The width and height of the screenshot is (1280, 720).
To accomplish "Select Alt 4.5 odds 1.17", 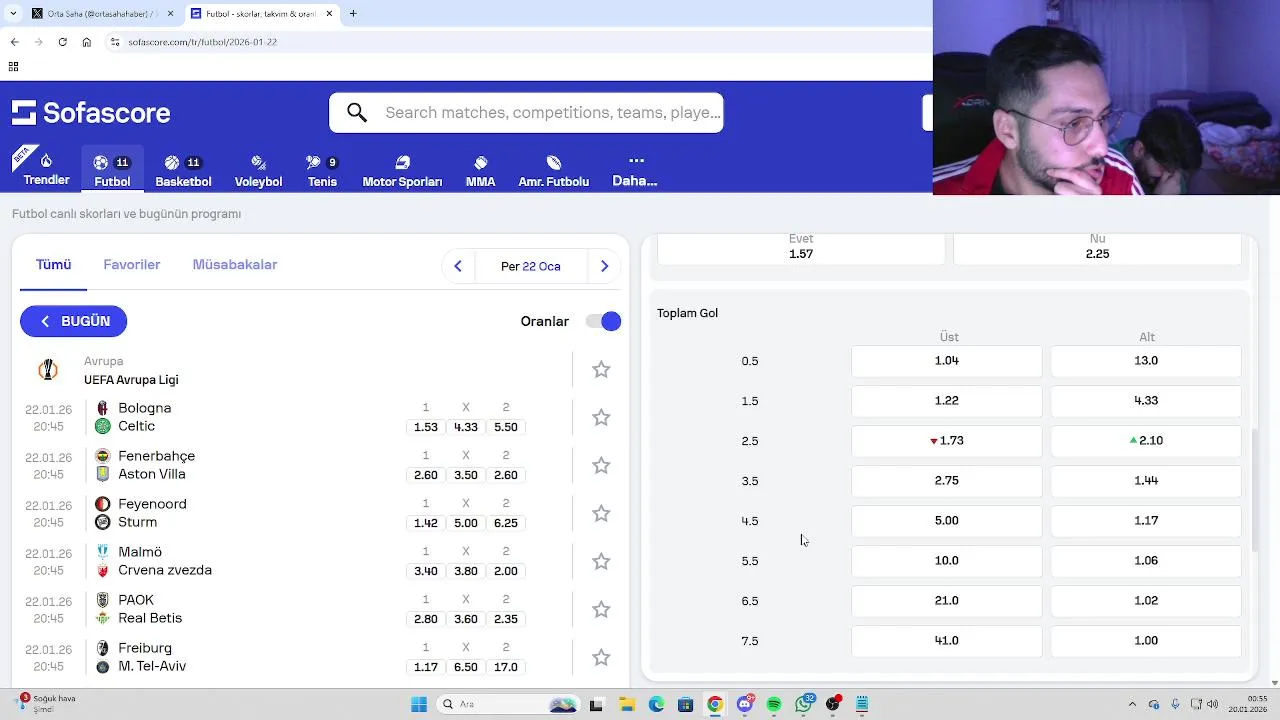I will pos(1146,521).
